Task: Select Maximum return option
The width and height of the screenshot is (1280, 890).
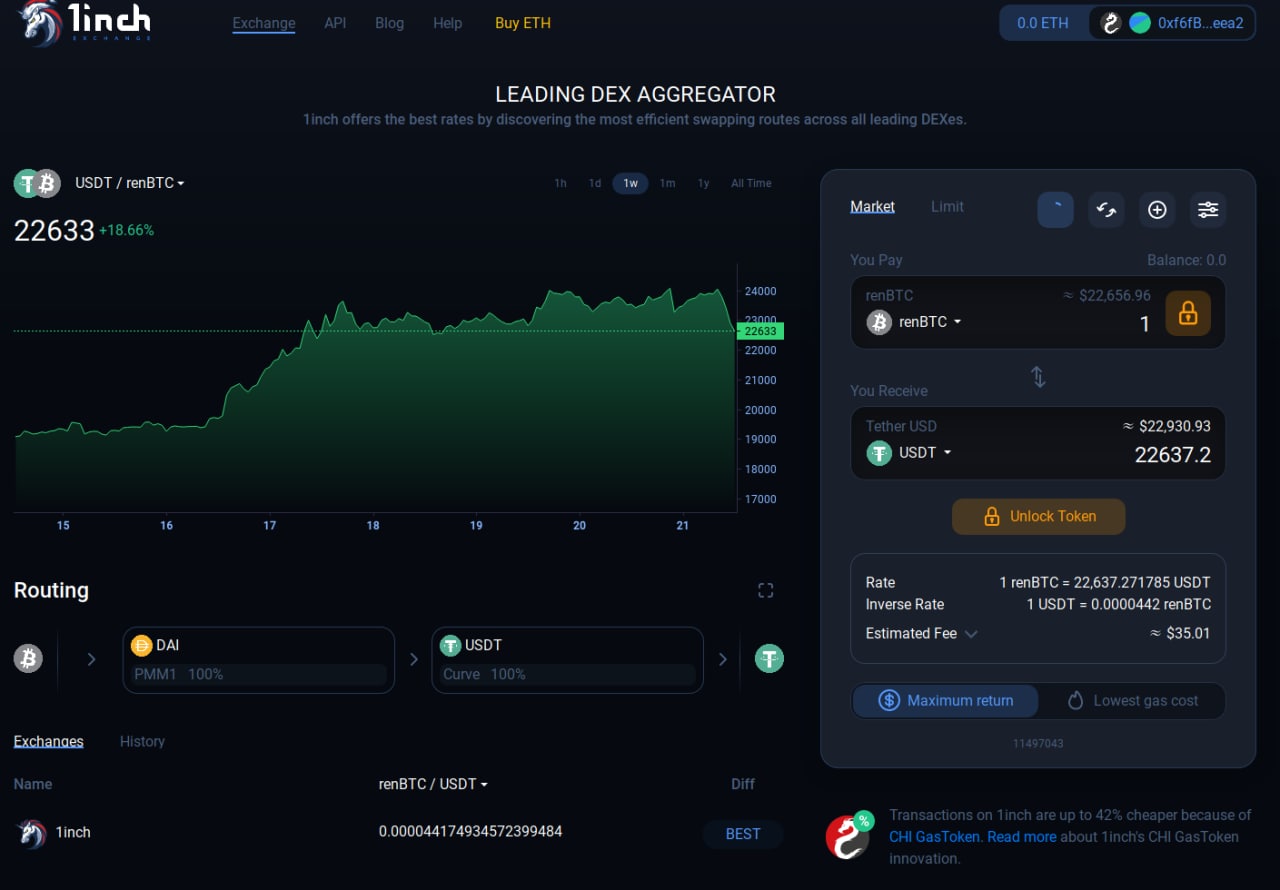Action: pyautogui.click(x=945, y=701)
